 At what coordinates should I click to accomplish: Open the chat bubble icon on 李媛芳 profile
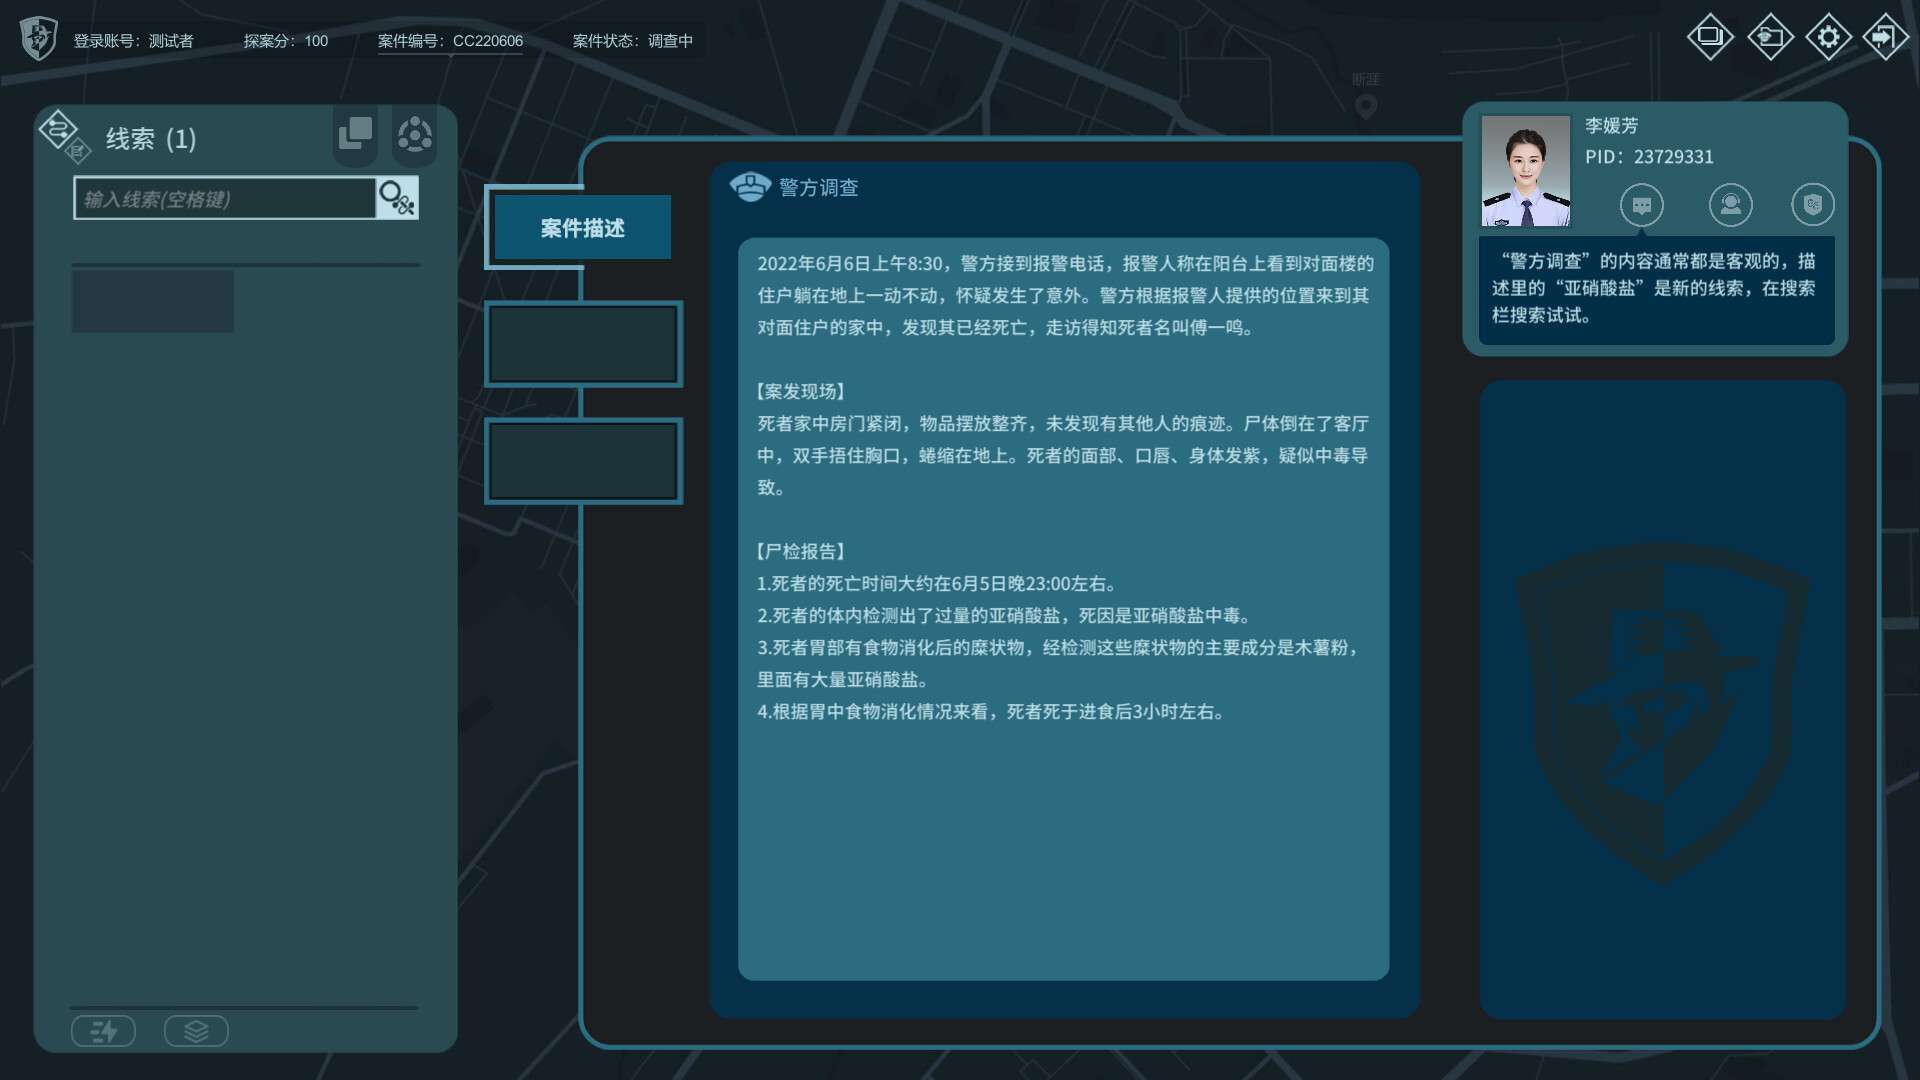[1641, 205]
